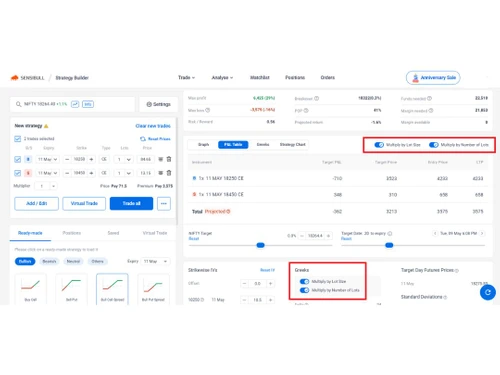
Task: Click the NIFTY Target slider handle
Action: click(x=260, y=245)
